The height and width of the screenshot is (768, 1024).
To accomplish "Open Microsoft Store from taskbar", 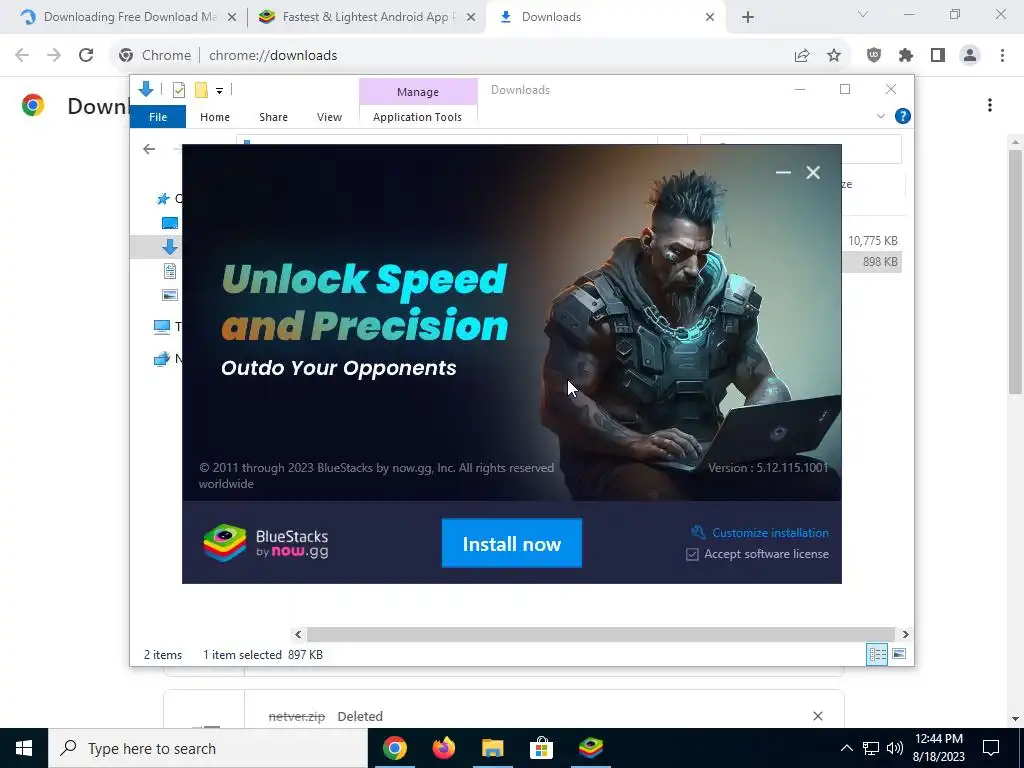I will pyautogui.click(x=541, y=748).
